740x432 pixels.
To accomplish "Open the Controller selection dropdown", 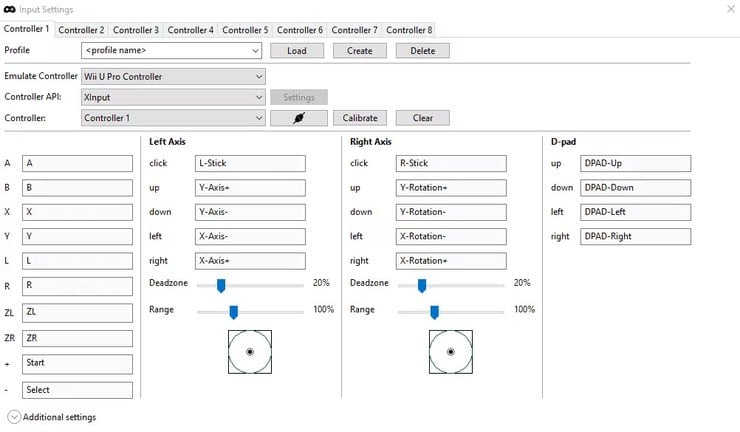I will click(x=173, y=118).
